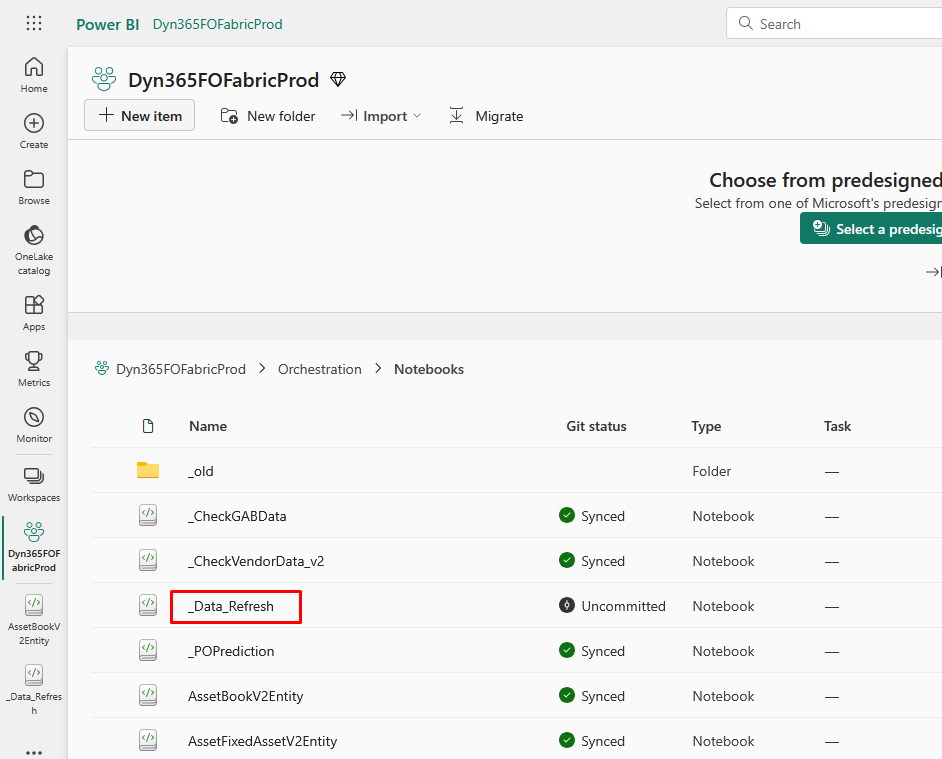
Task: Open Metrics in the left navigation
Action: tap(34, 369)
